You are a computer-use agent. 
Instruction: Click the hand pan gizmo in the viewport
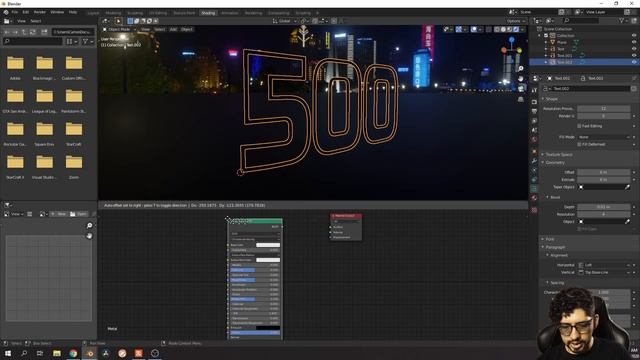521,78
